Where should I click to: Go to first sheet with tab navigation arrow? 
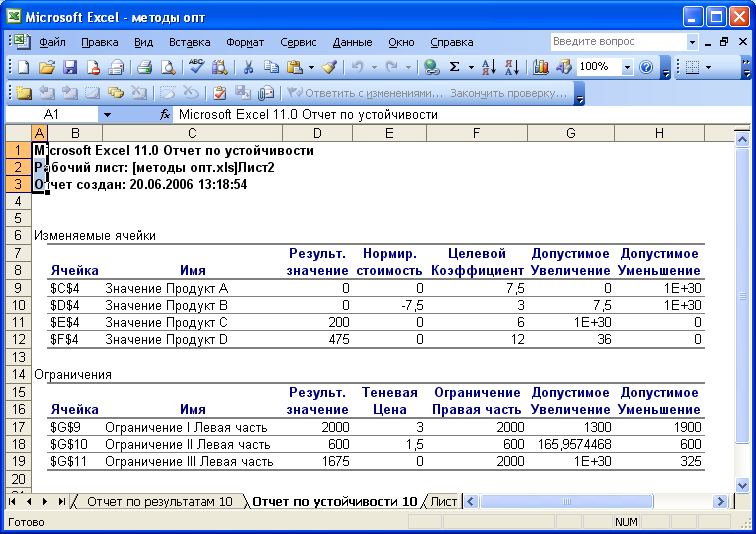point(13,502)
